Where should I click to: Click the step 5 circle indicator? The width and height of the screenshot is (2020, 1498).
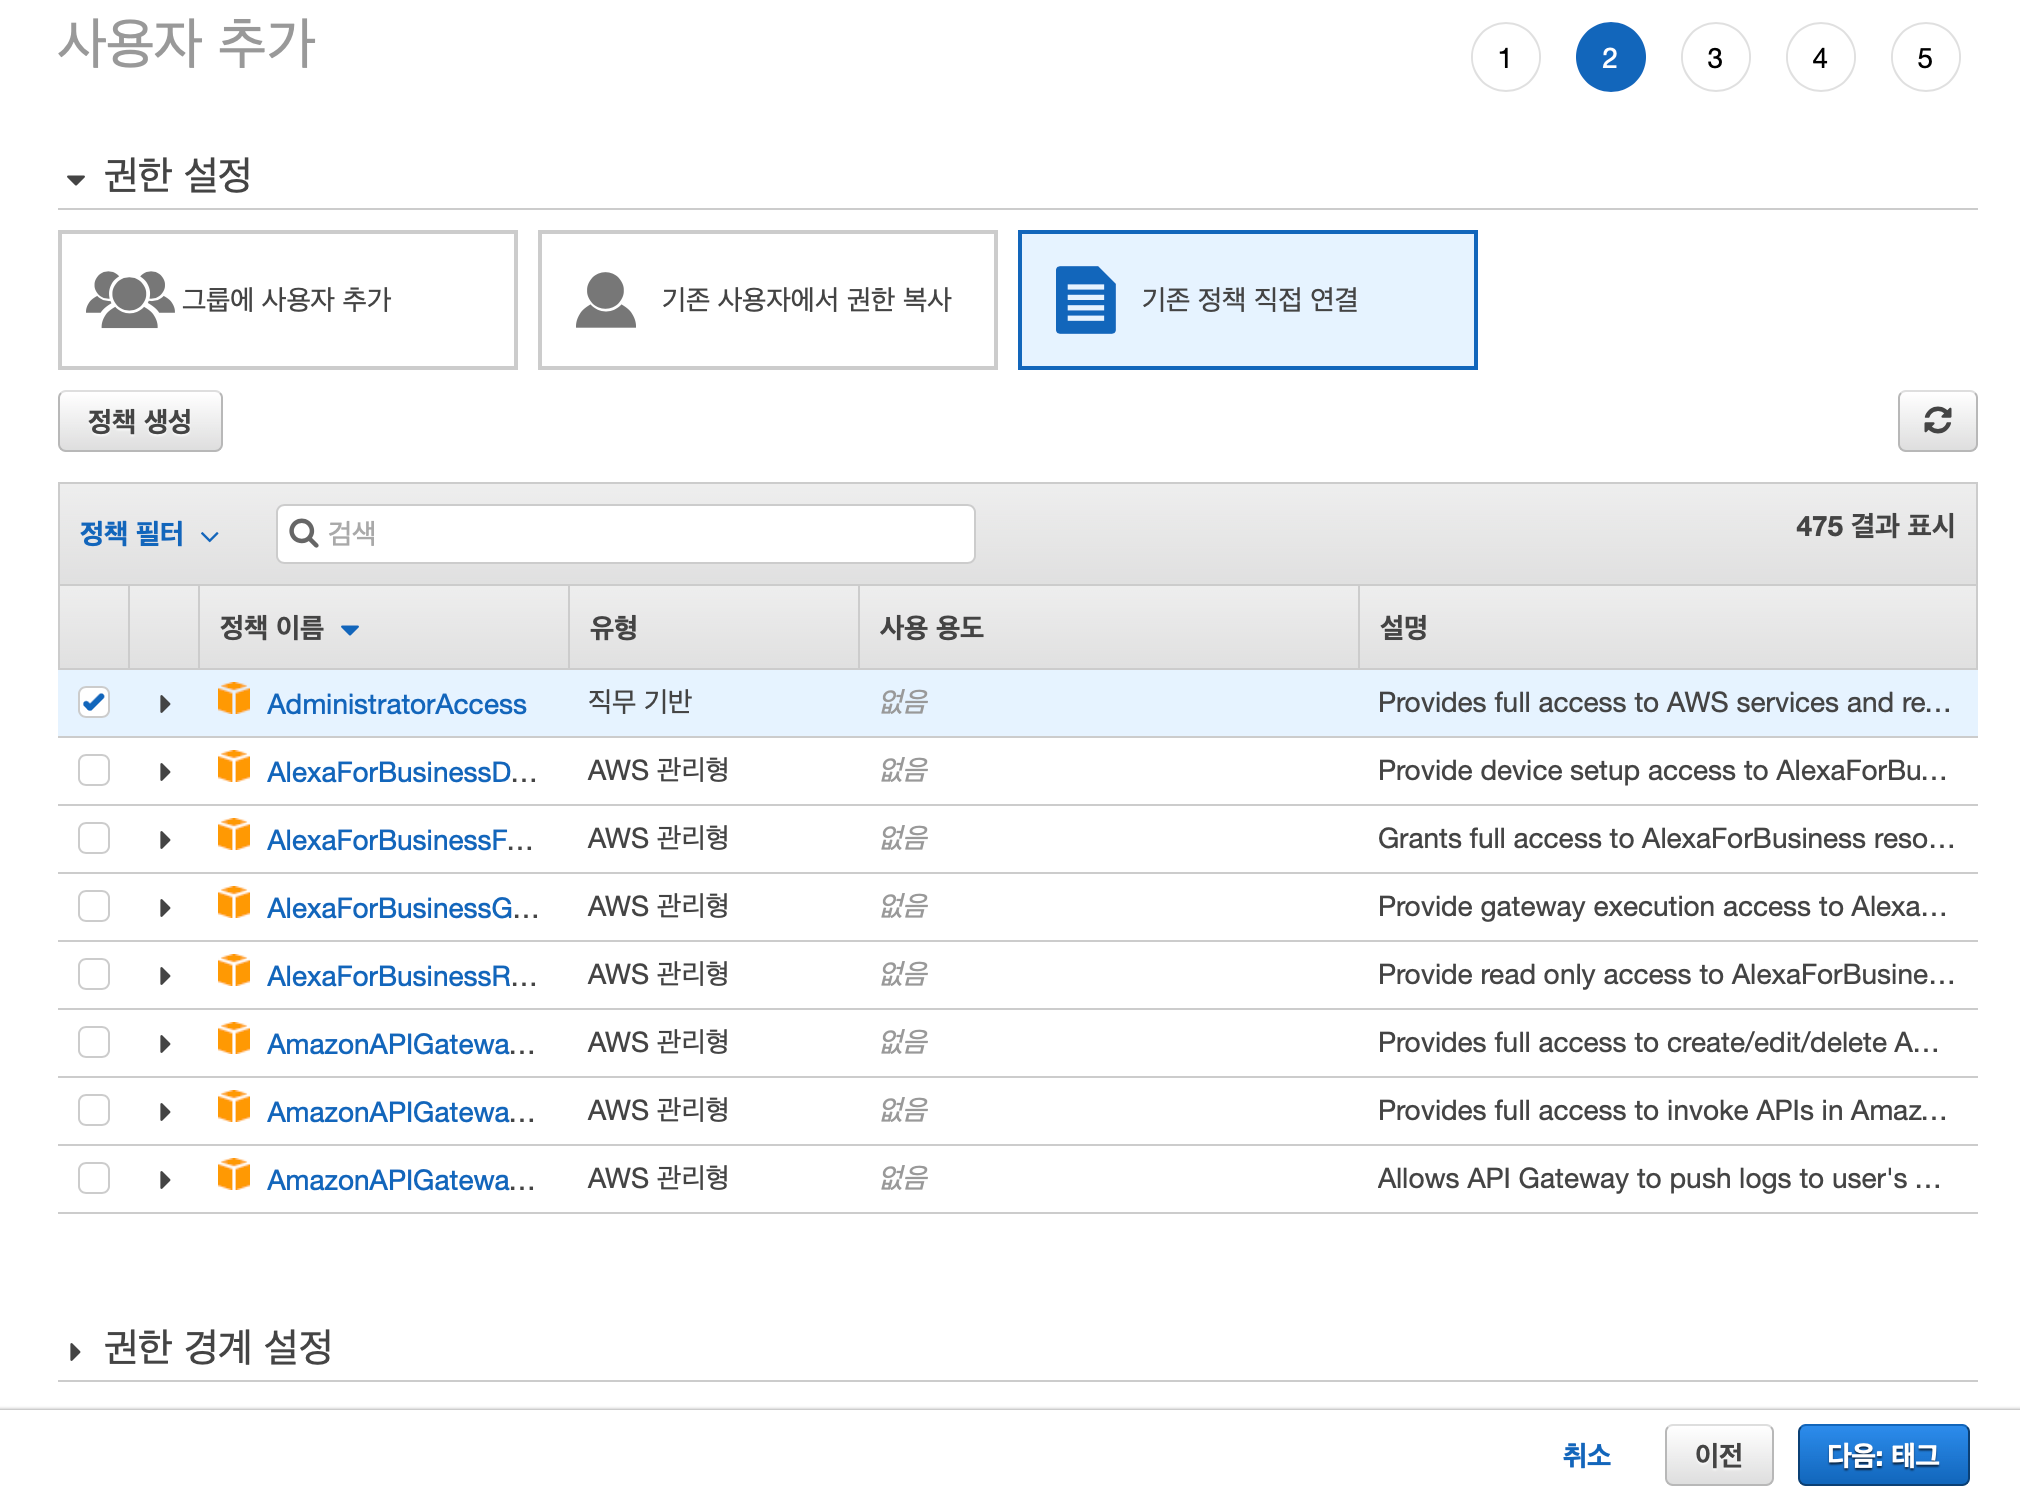1924,58
